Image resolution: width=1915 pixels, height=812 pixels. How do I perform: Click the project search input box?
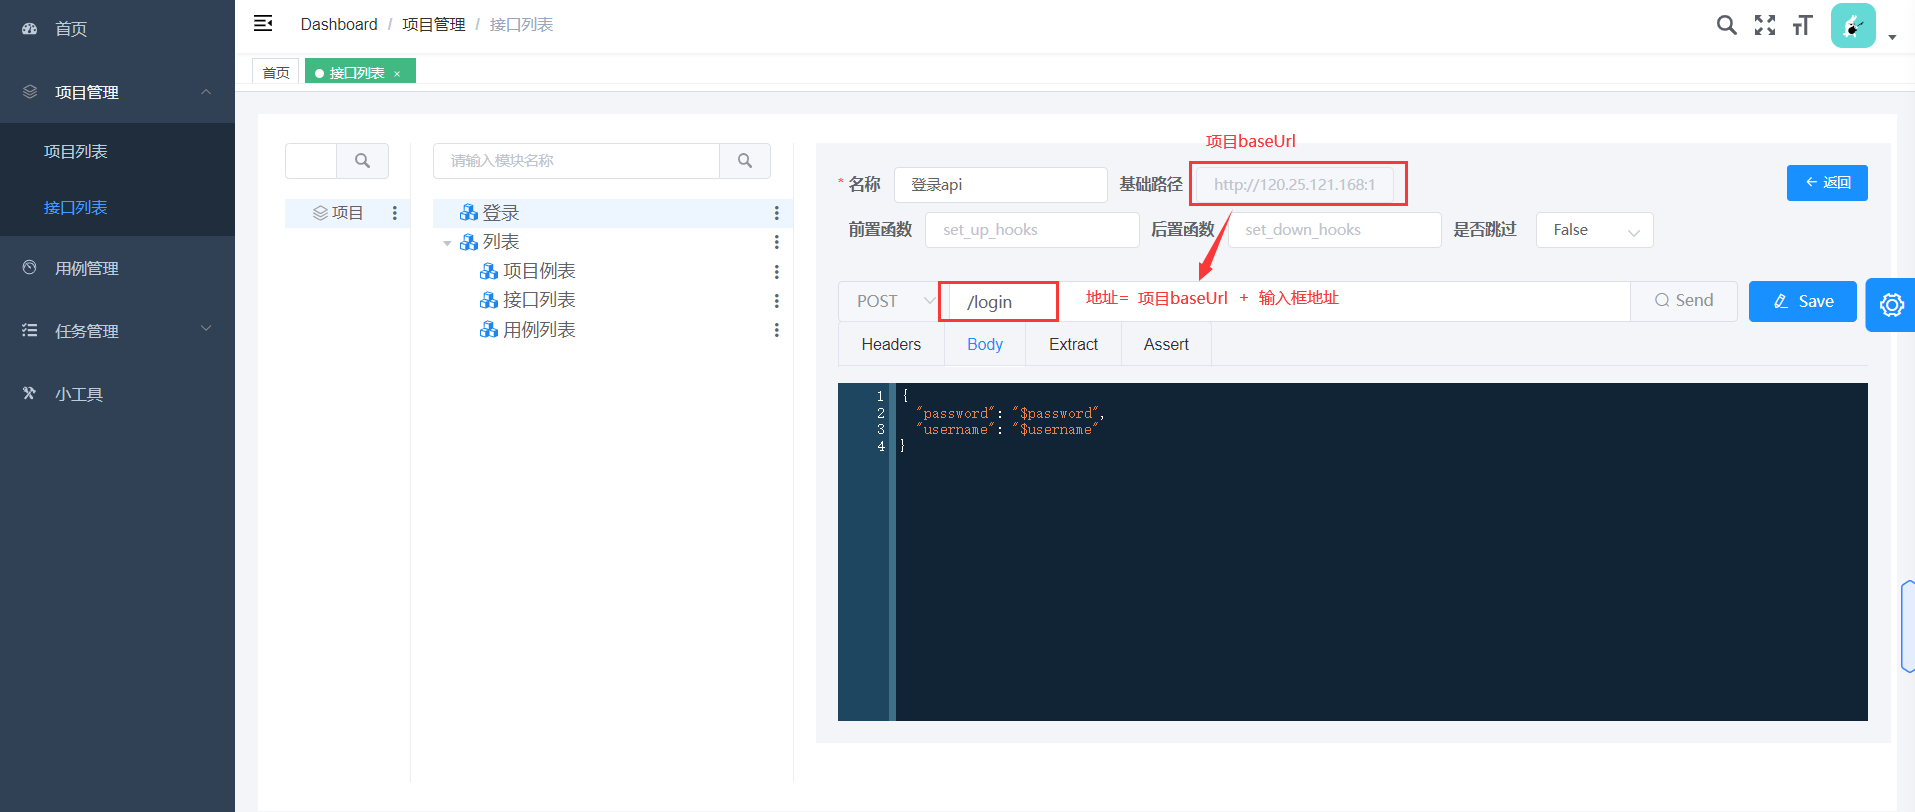311,160
